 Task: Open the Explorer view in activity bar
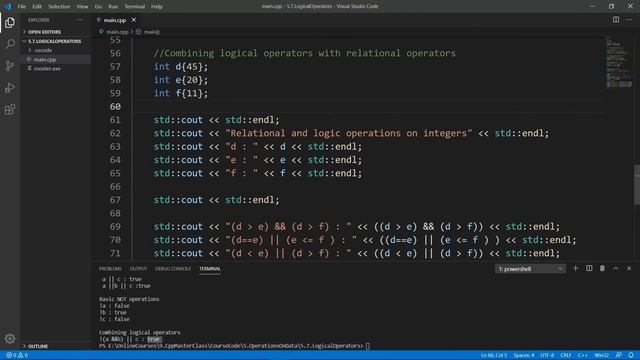(x=10, y=22)
